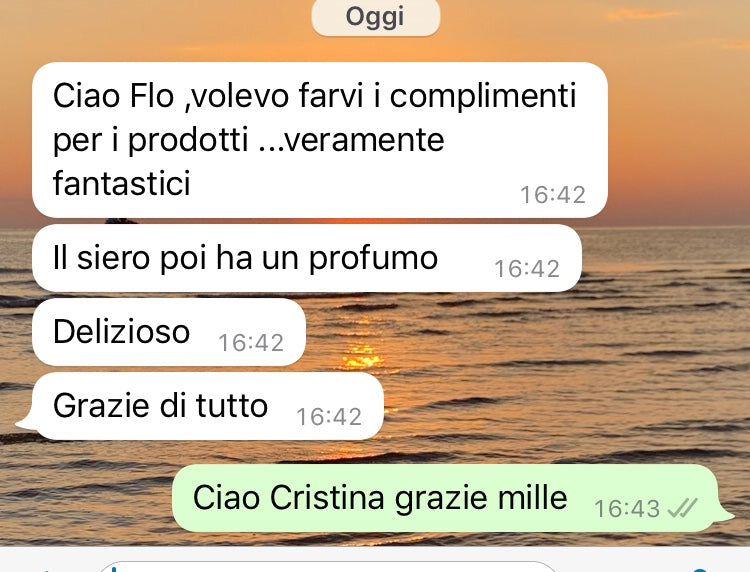This screenshot has width=750, height=572.
Task: Tap the Delizioso message bubble
Action: [x=169, y=332]
